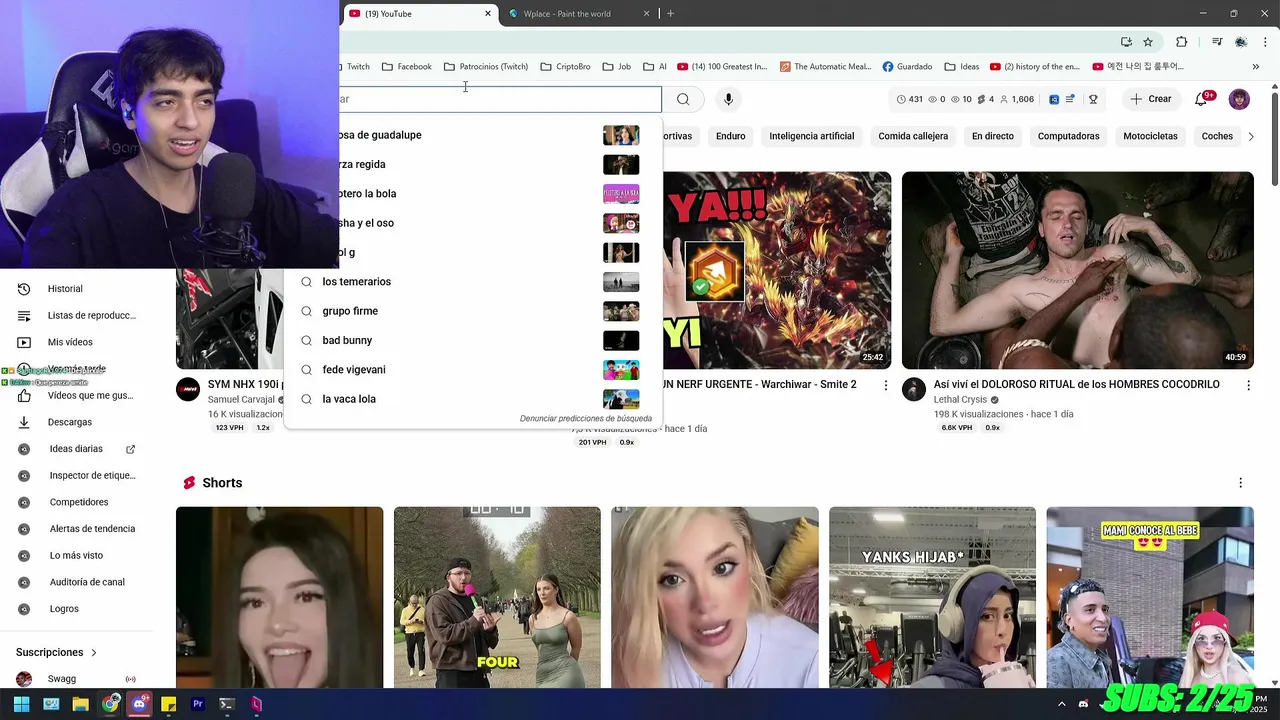Click the list icon in stats bar
The image size is (1280, 720).
1070,99
